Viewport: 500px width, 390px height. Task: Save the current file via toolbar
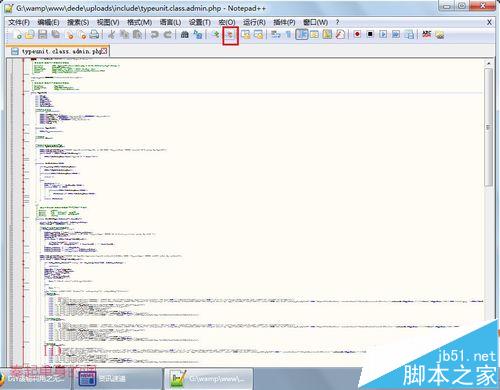coord(42,34)
